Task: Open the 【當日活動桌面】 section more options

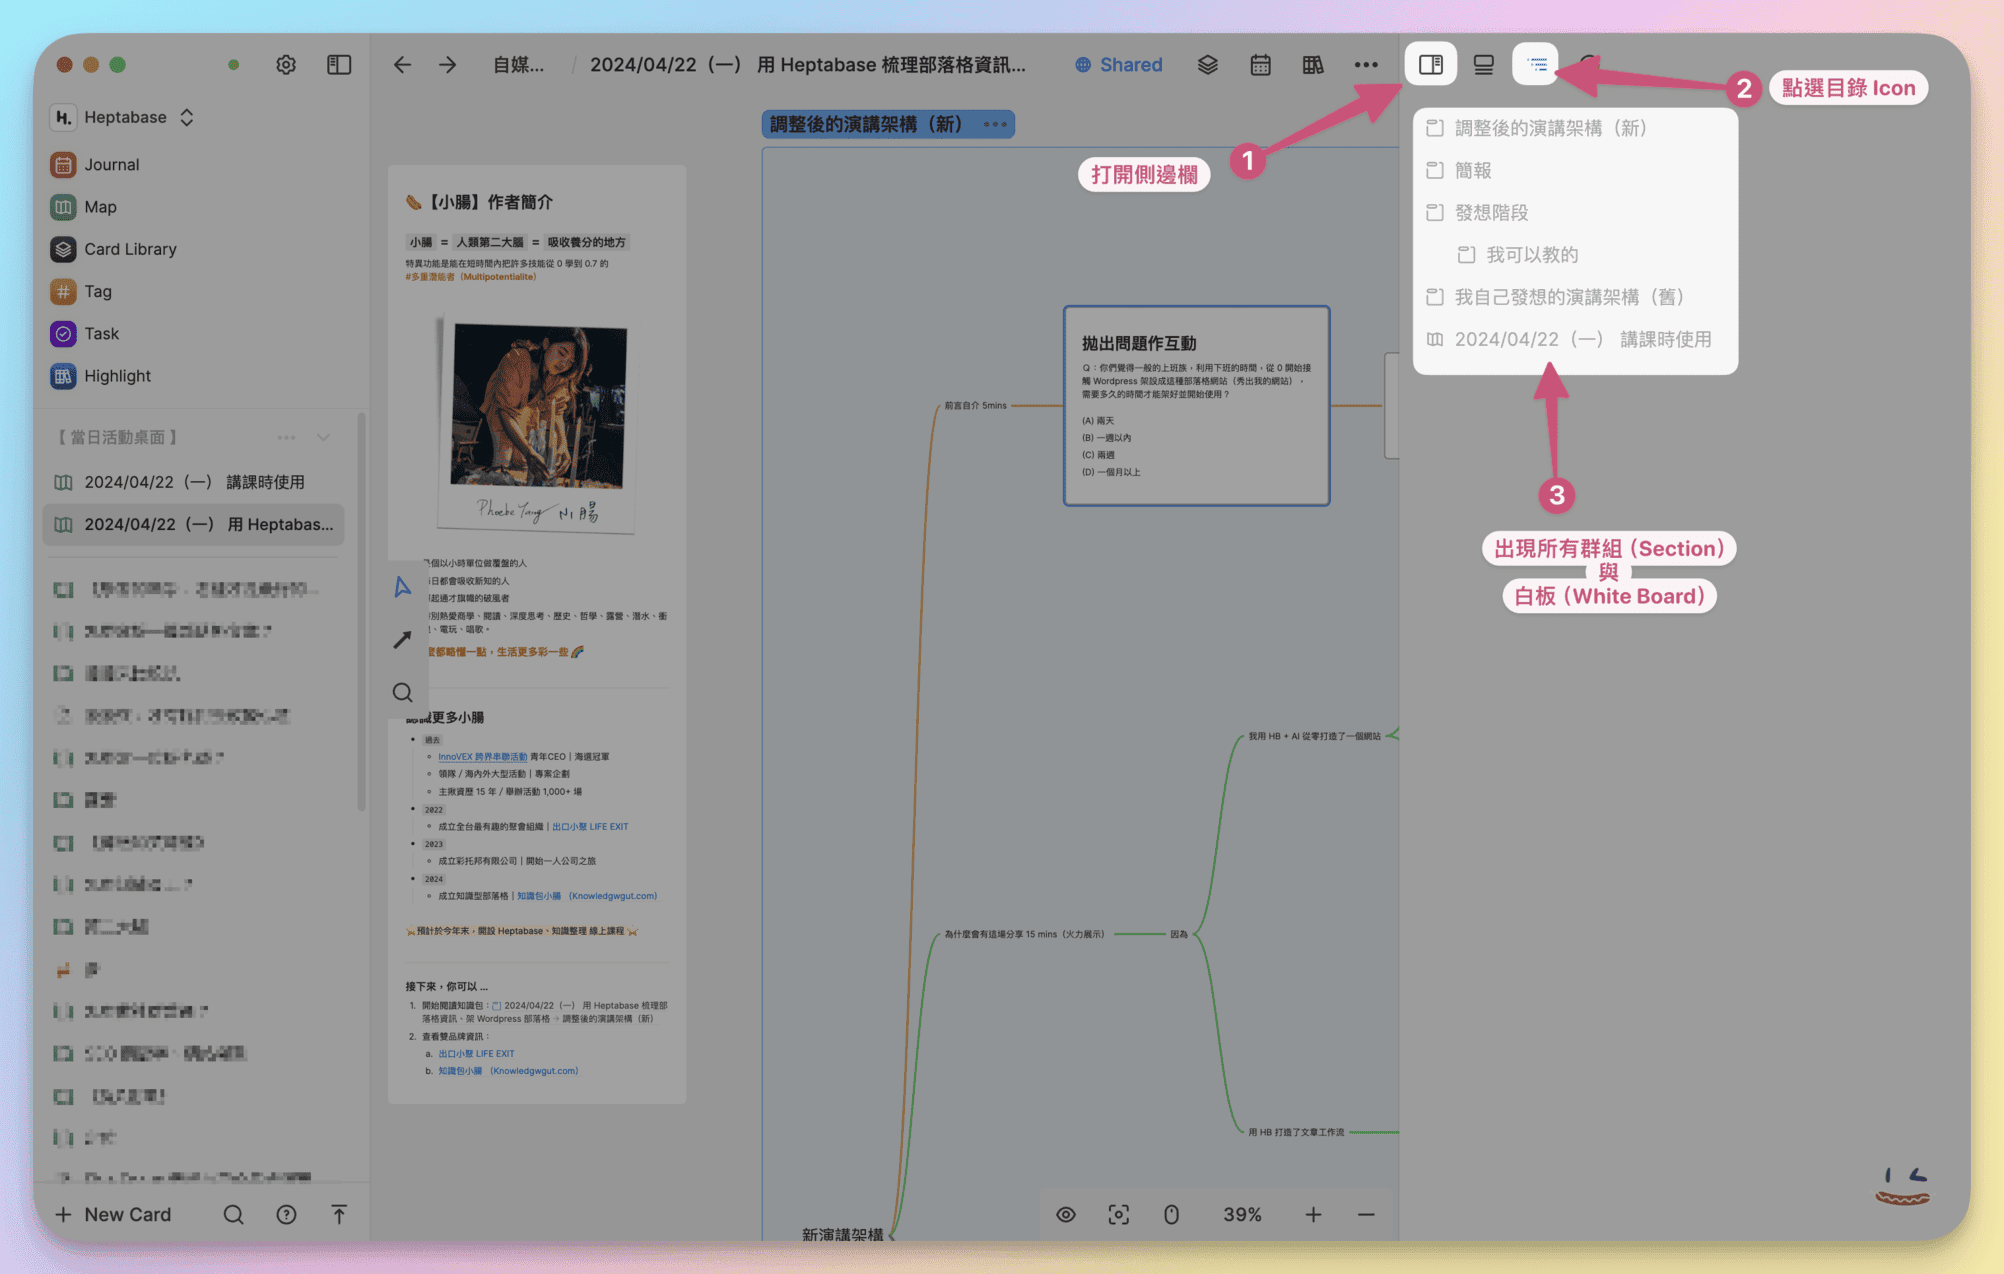Action: tap(287, 437)
